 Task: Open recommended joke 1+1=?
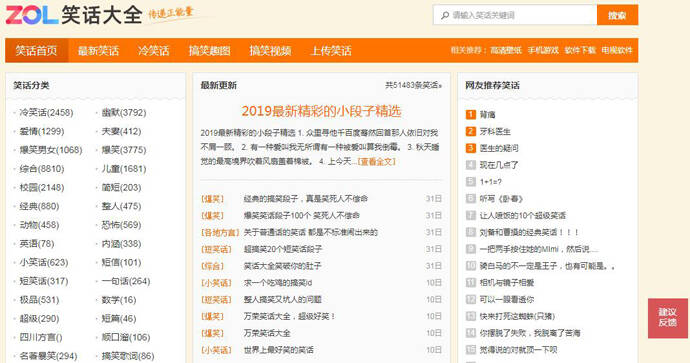pyautogui.click(x=491, y=182)
